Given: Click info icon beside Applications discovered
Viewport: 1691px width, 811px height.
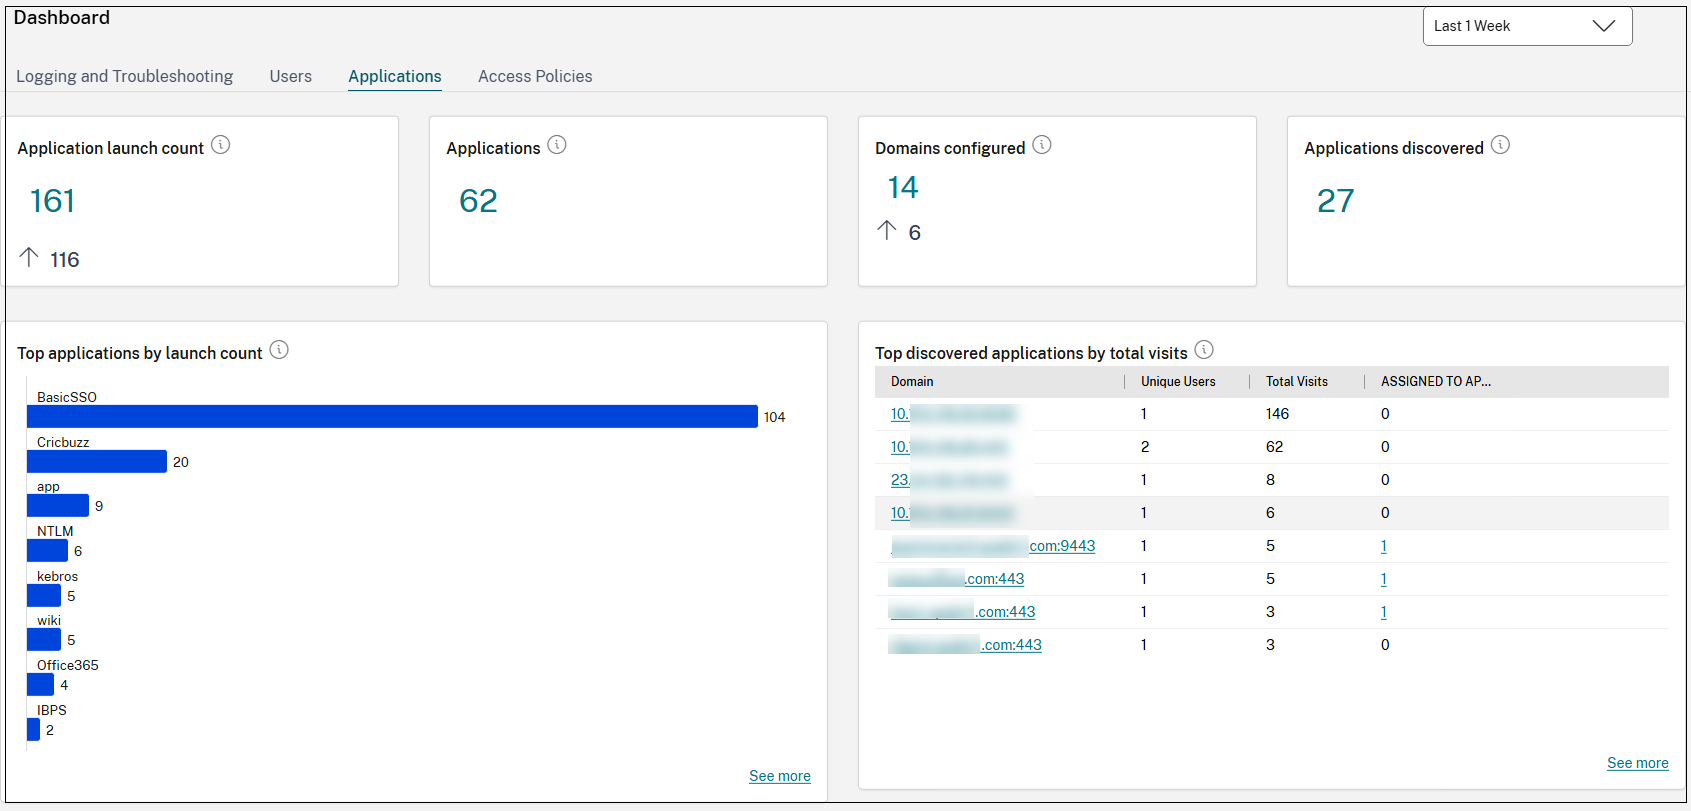Looking at the screenshot, I should pos(1500,146).
